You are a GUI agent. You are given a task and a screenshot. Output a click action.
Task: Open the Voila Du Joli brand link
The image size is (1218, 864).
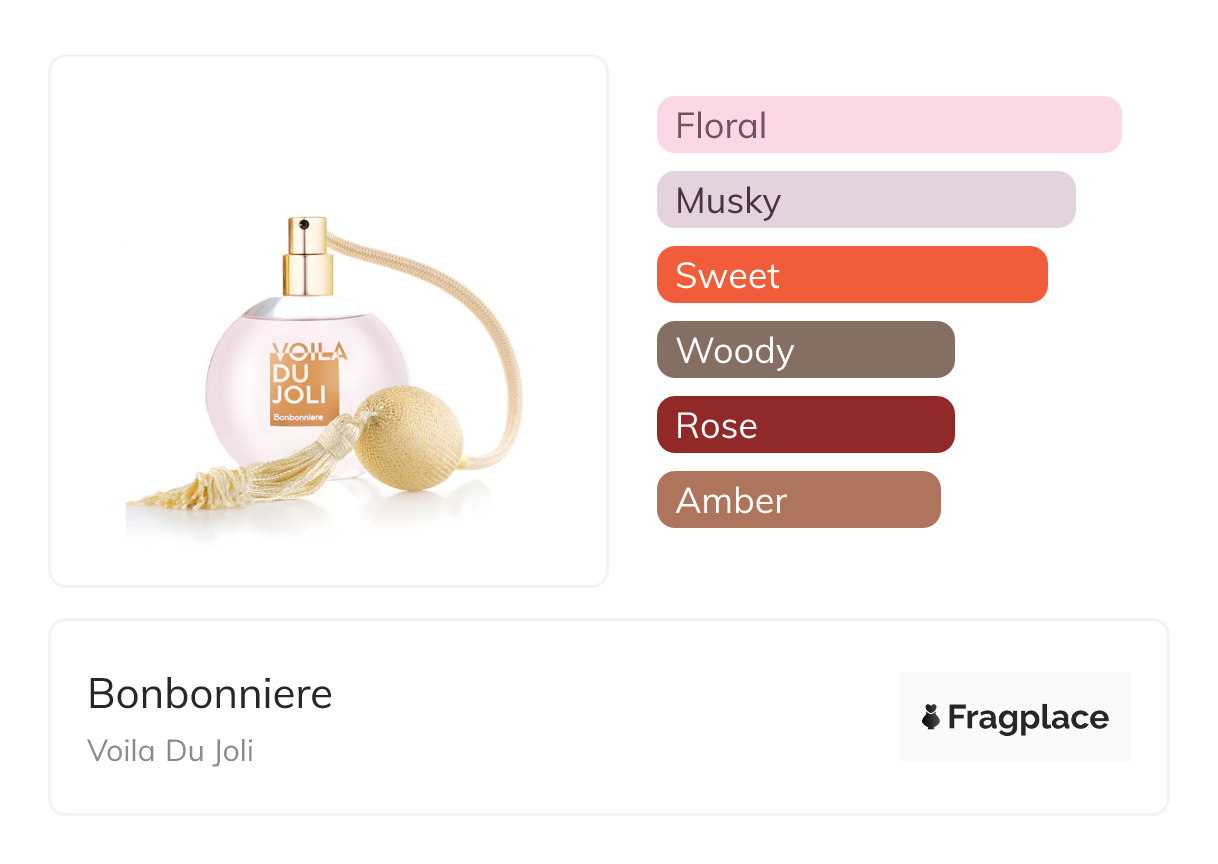170,751
